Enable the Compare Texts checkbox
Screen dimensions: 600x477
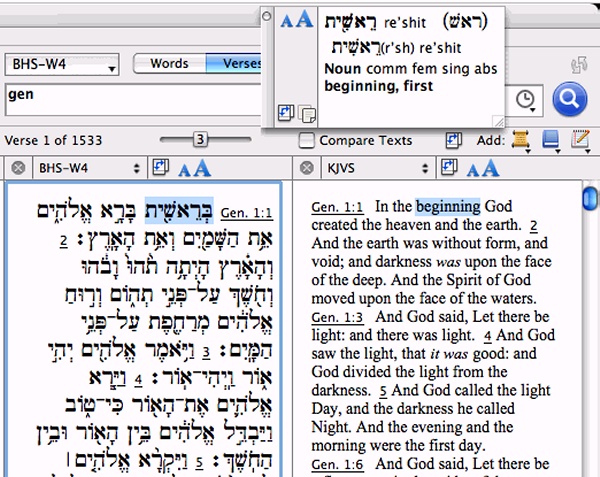point(307,140)
